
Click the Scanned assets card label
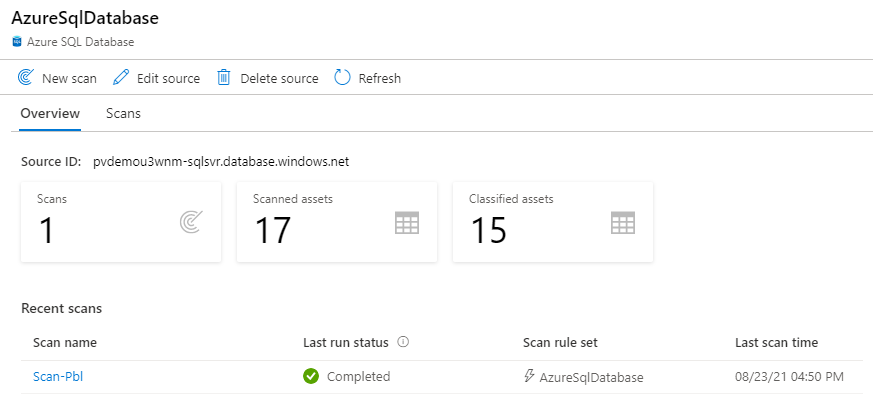[x=293, y=199]
